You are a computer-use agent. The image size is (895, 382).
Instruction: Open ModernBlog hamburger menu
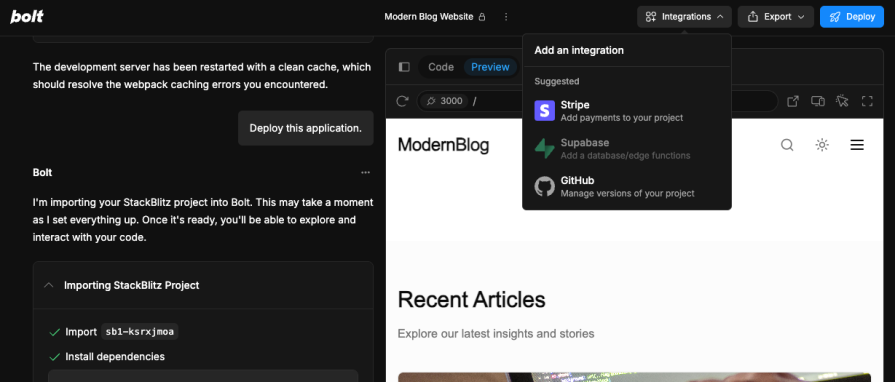tap(857, 145)
